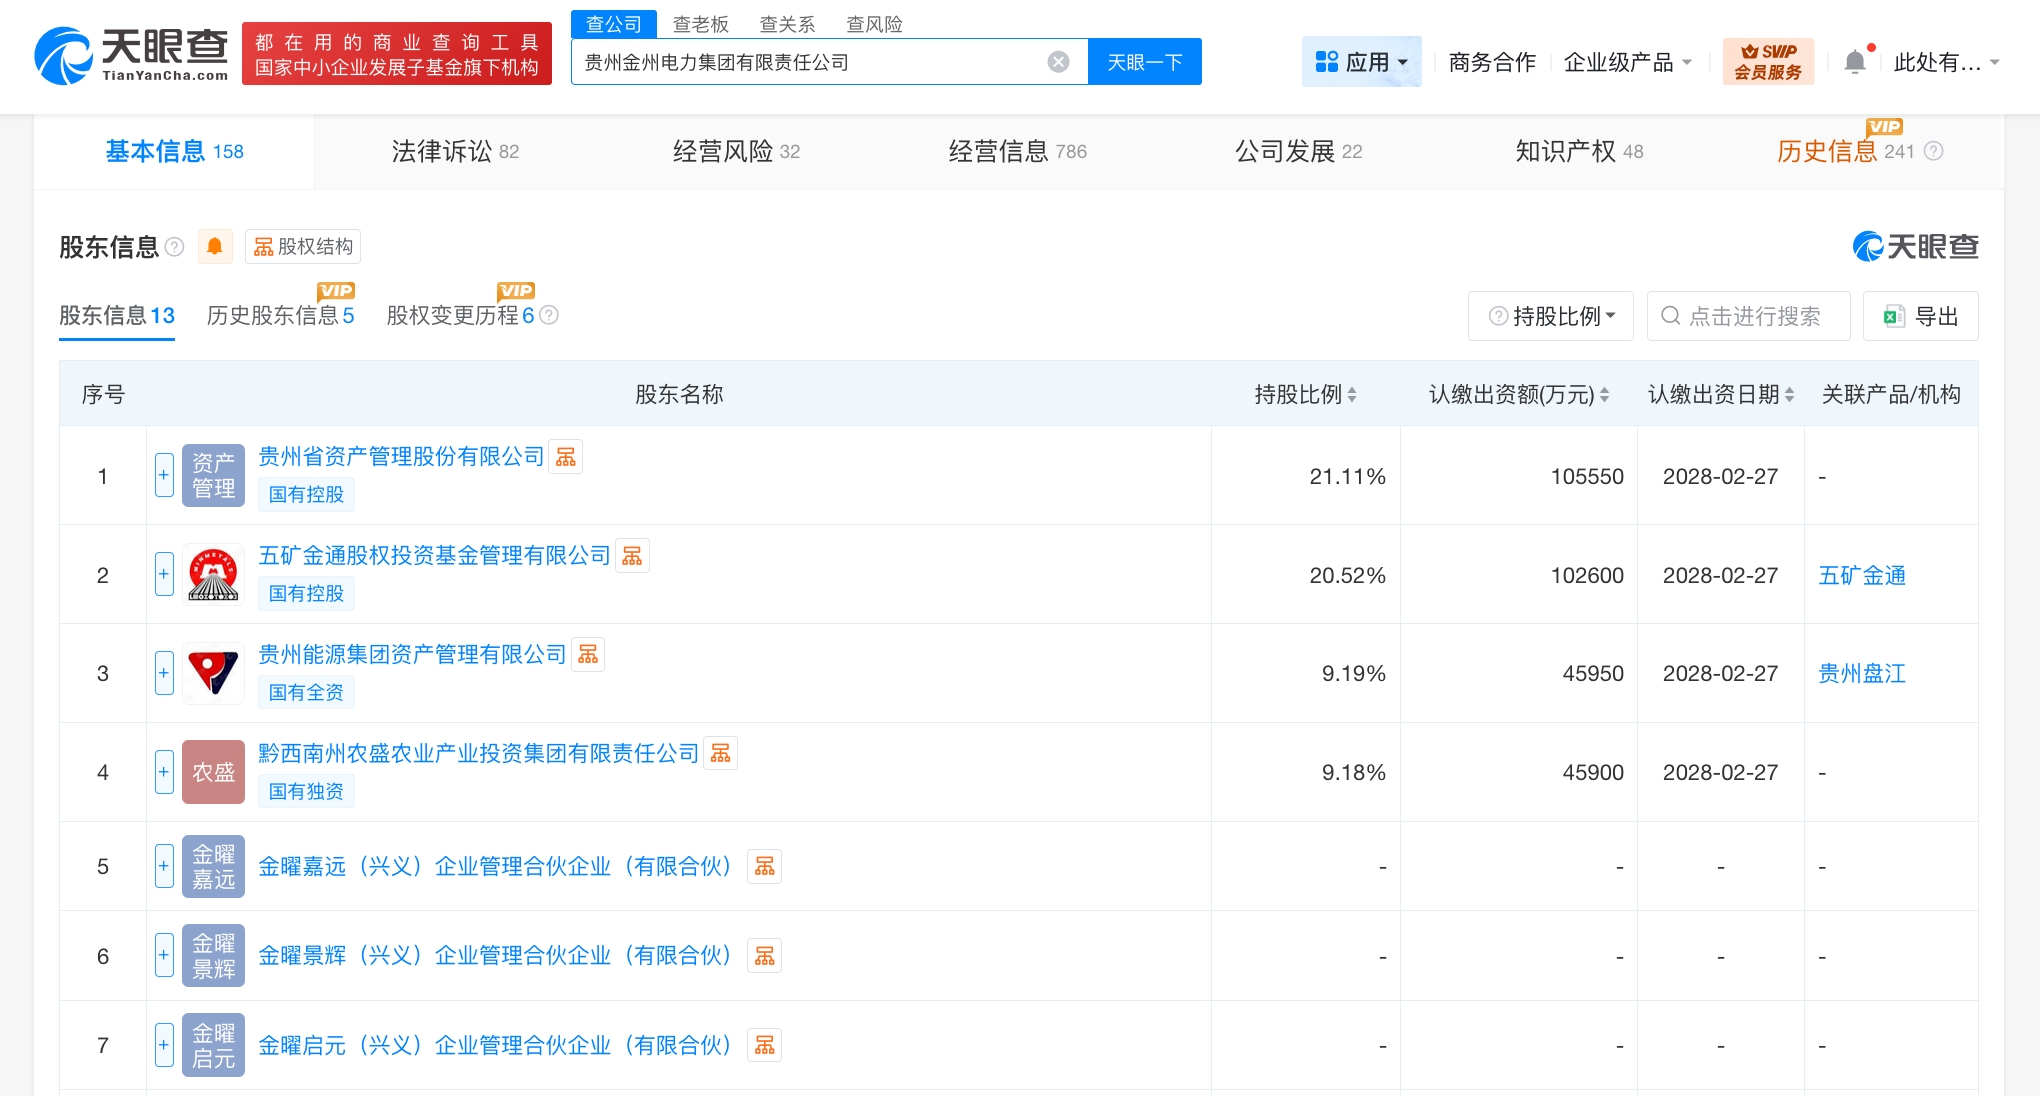The width and height of the screenshot is (2040, 1096).
Task: Switch to the 法律诉讼 tab
Action: click(x=455, y=151)
